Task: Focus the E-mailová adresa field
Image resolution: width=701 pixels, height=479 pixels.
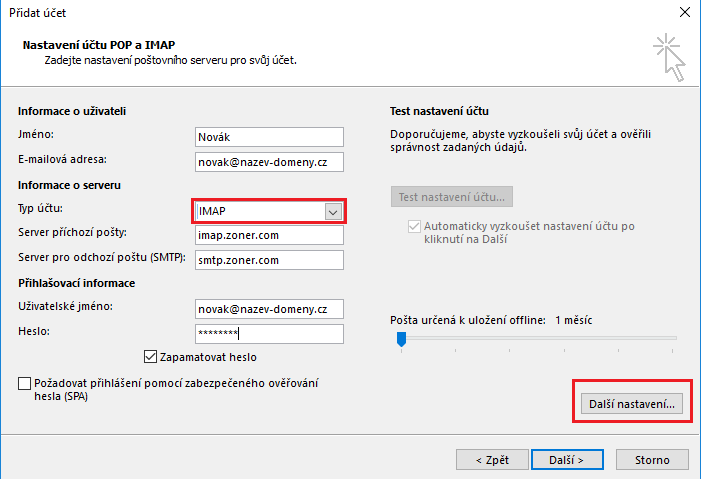Action: [x=269, y=160]
